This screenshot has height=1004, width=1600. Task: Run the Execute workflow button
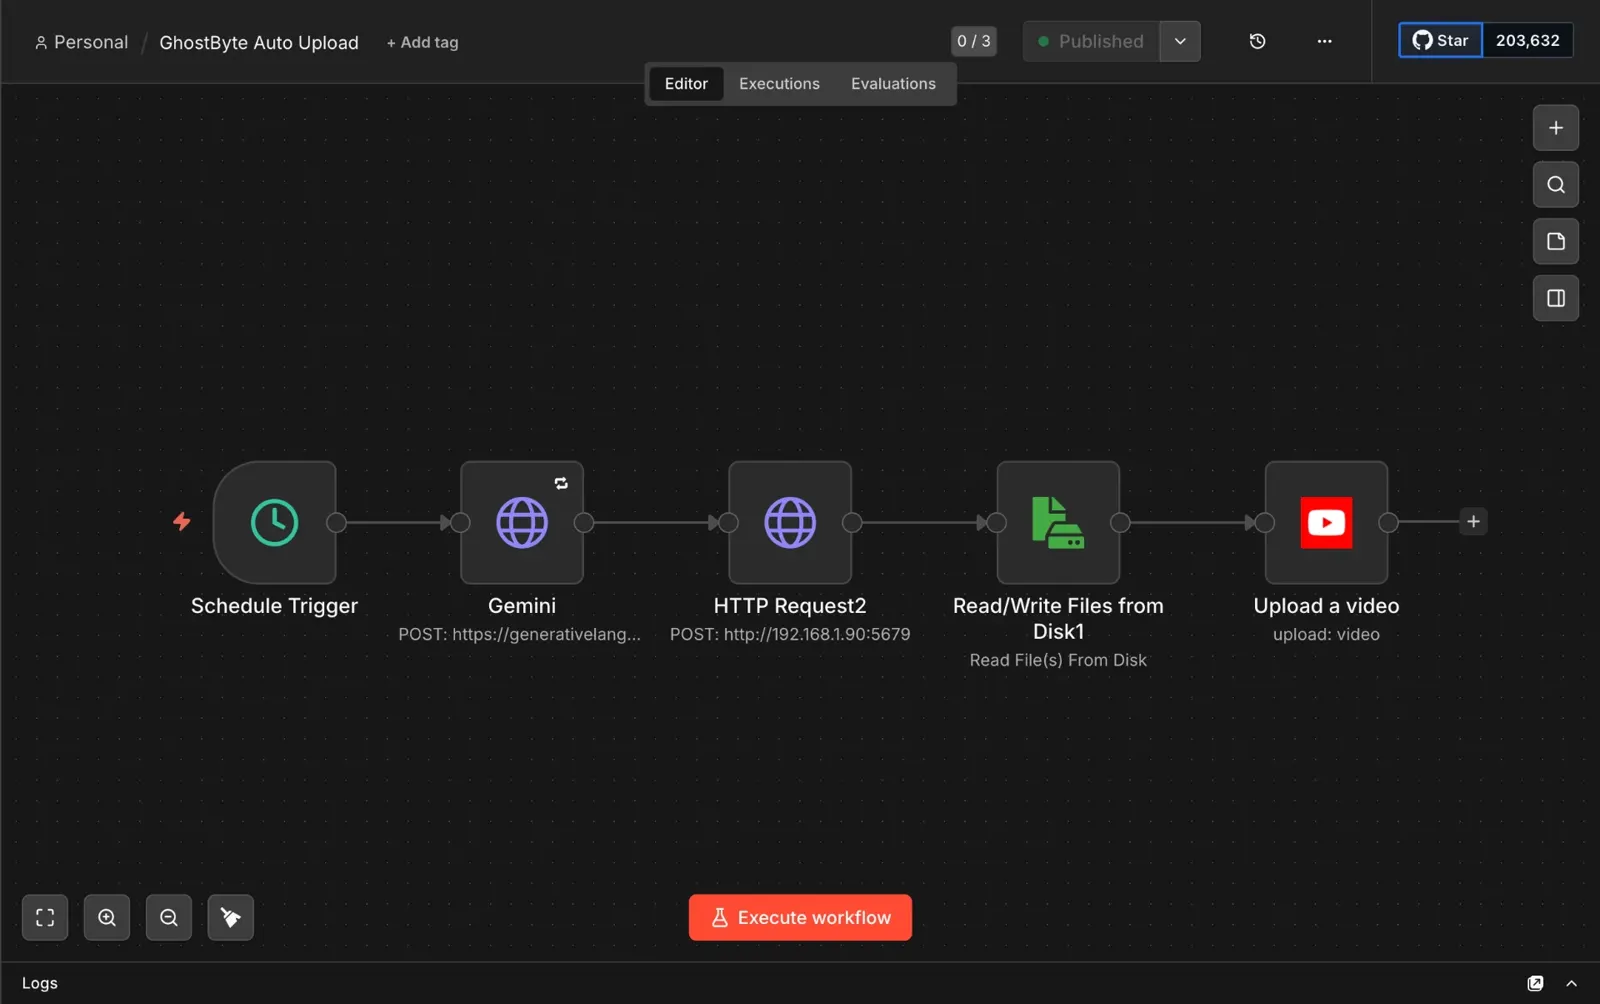click(x=800, y=917)
